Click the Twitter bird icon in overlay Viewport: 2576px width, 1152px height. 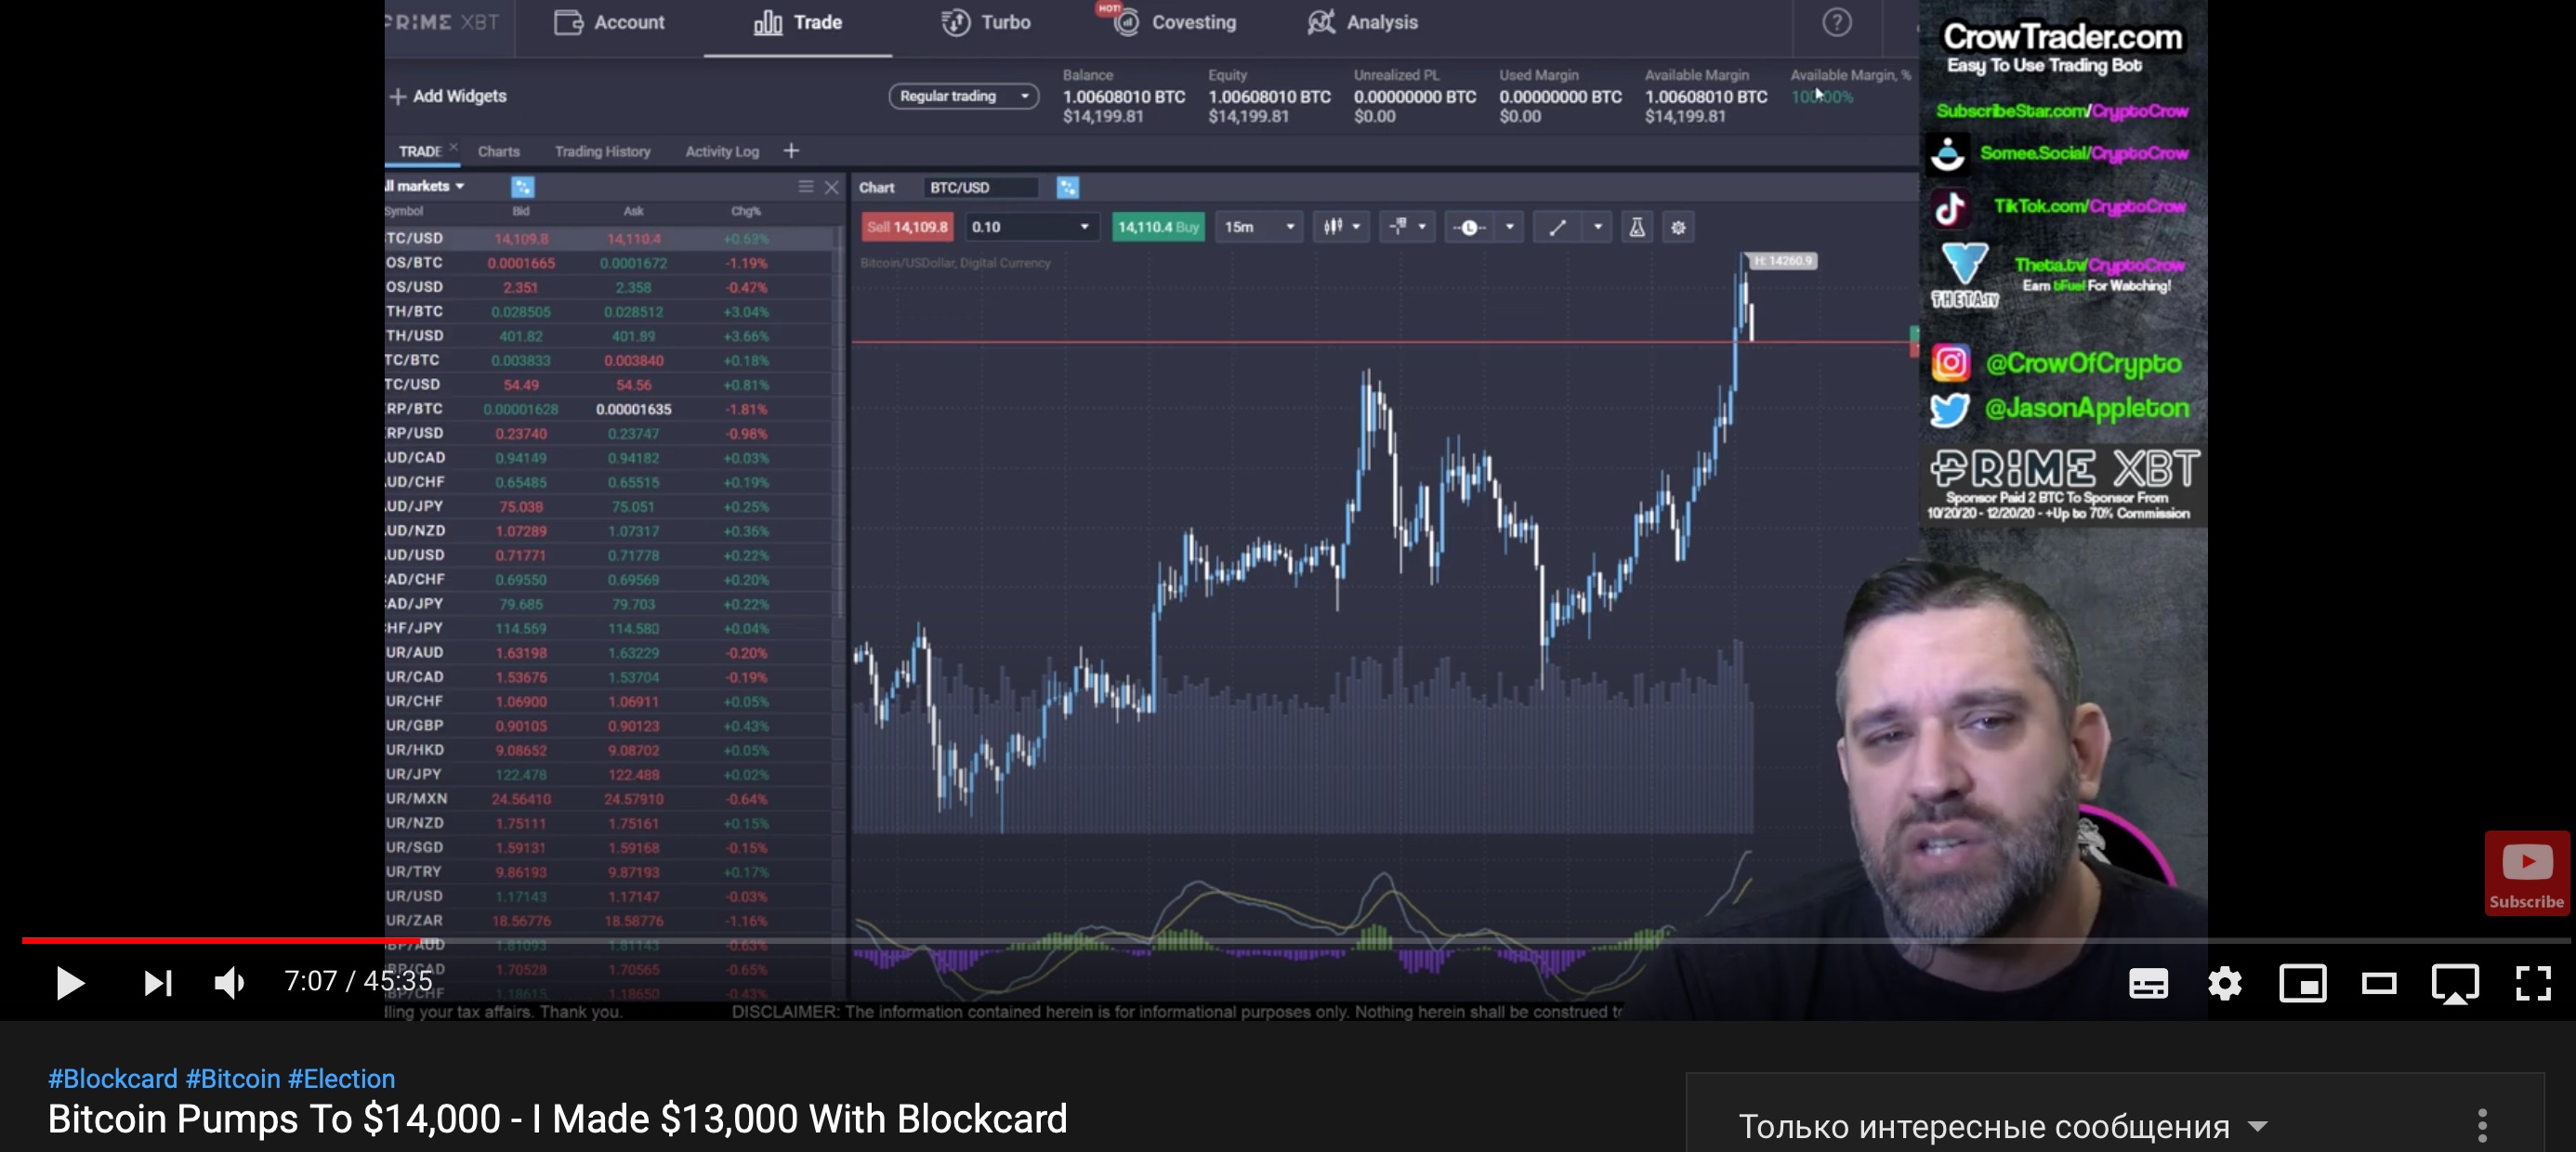[x=1949, y=409]
